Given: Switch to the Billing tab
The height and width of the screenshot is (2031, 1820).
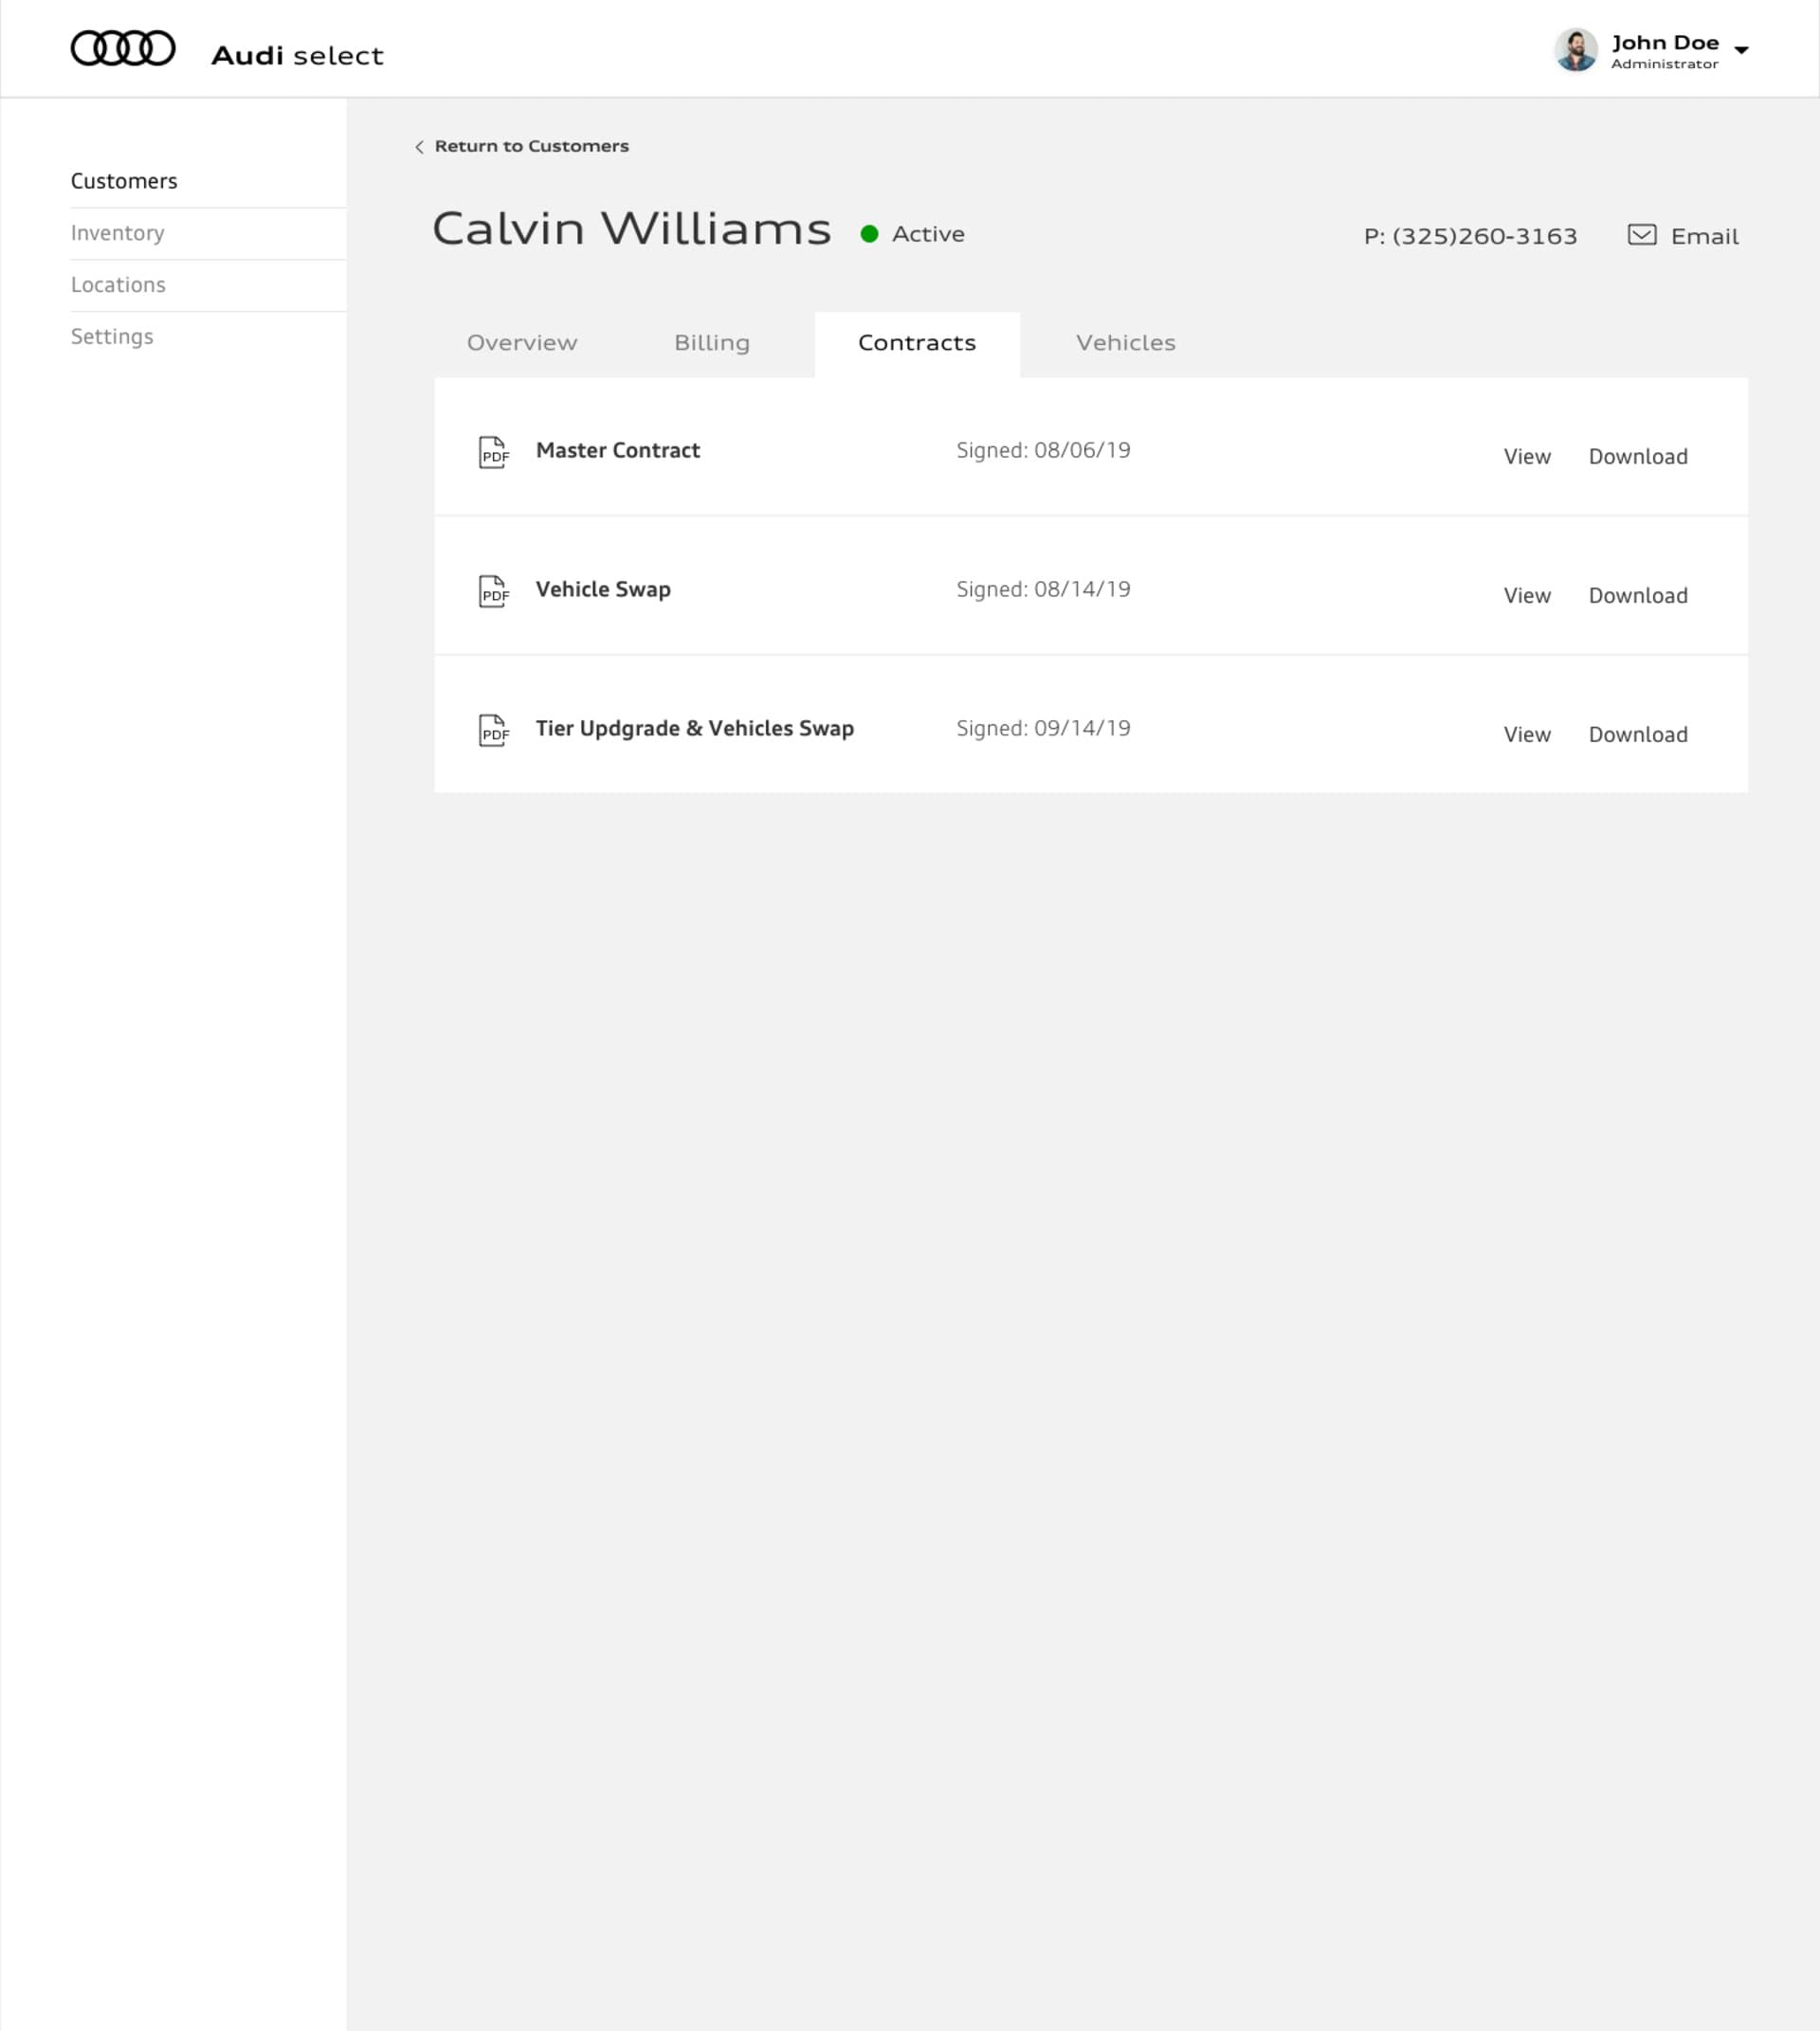Looking at the screenshot, I should tap(712, 343).
